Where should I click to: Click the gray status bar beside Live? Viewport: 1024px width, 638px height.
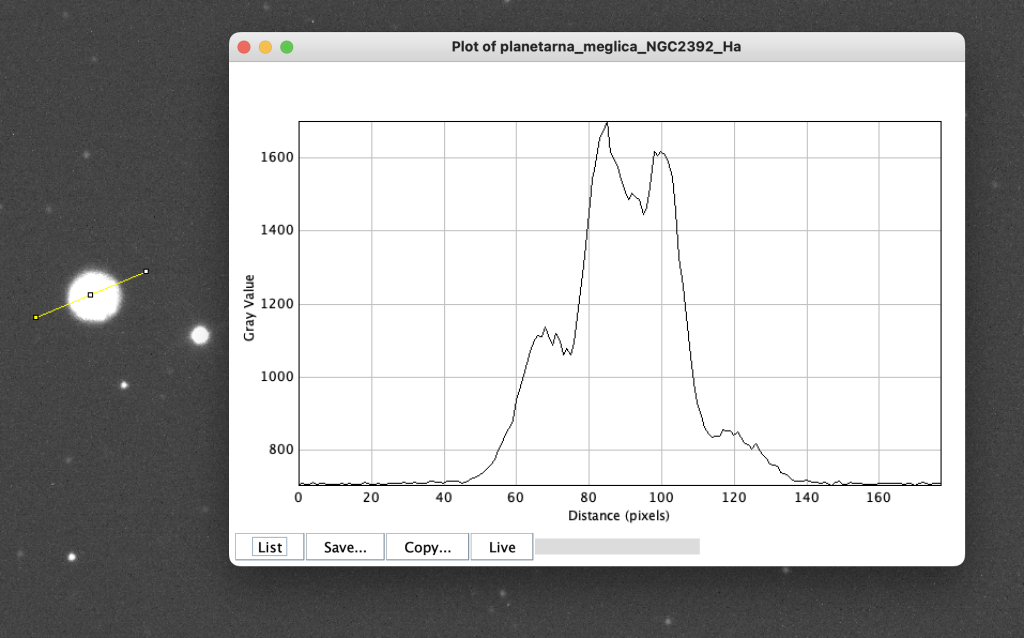(617, 546)
